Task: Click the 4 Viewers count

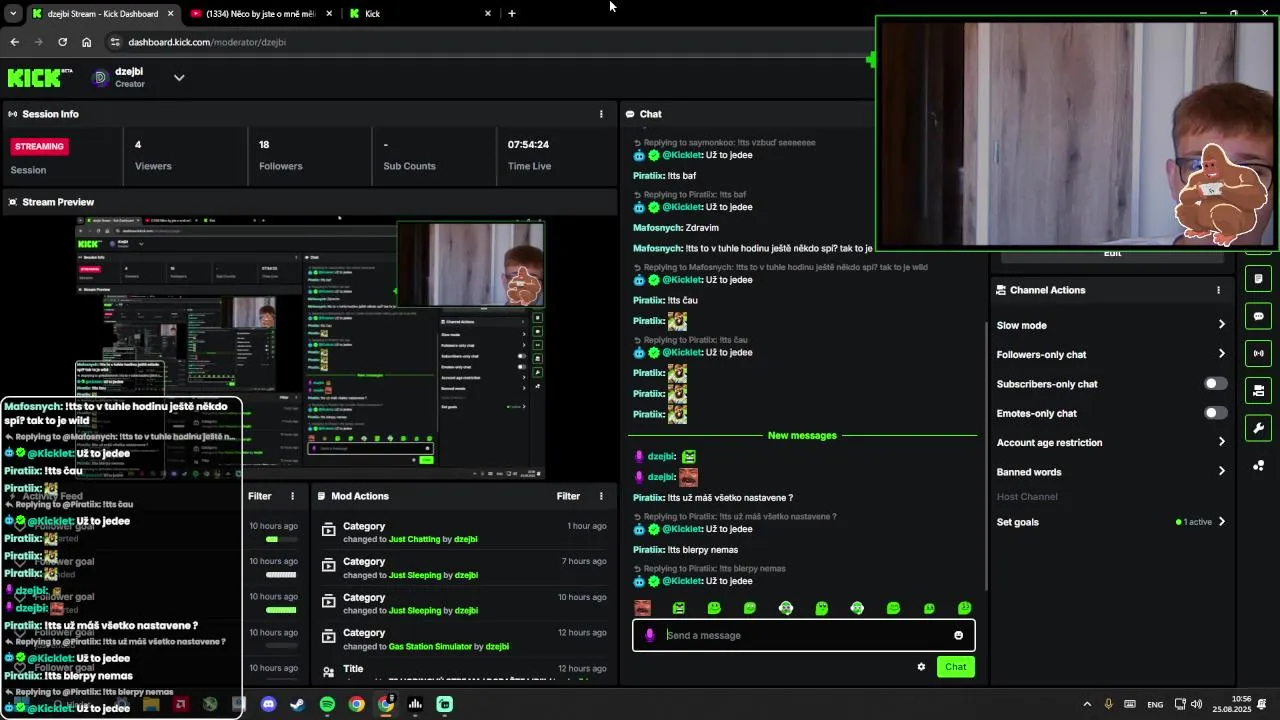Action: tap(138, 144)
